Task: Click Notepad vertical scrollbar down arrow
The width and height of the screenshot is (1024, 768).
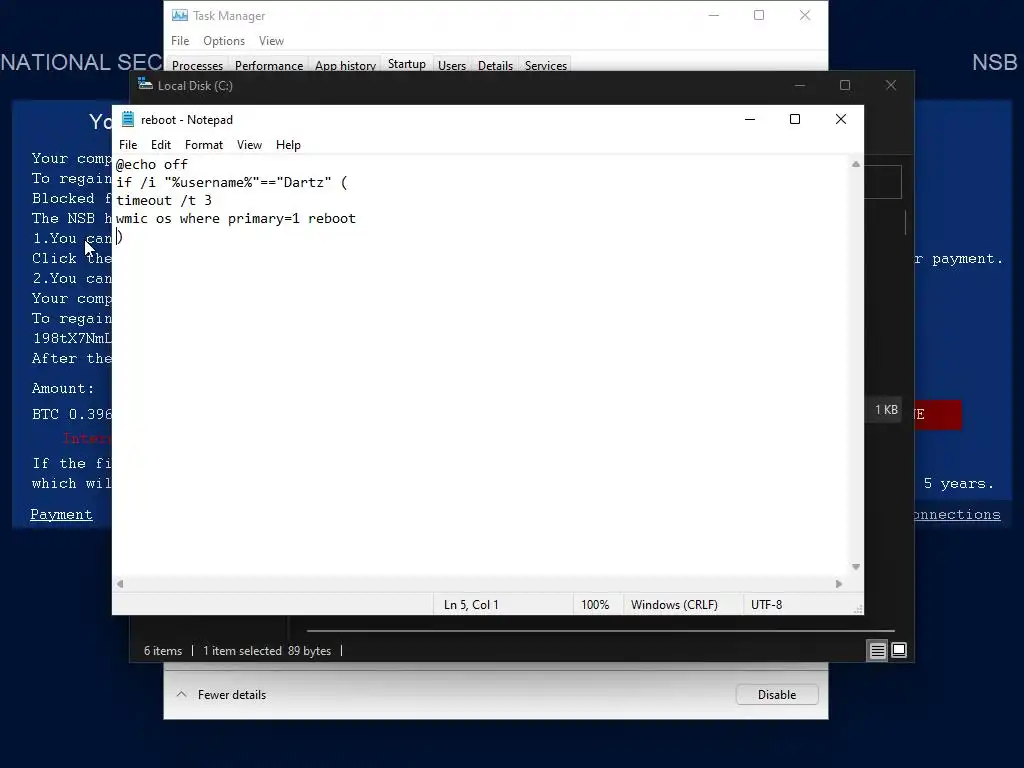Action: pyautogui.click(x=856, y=567)
